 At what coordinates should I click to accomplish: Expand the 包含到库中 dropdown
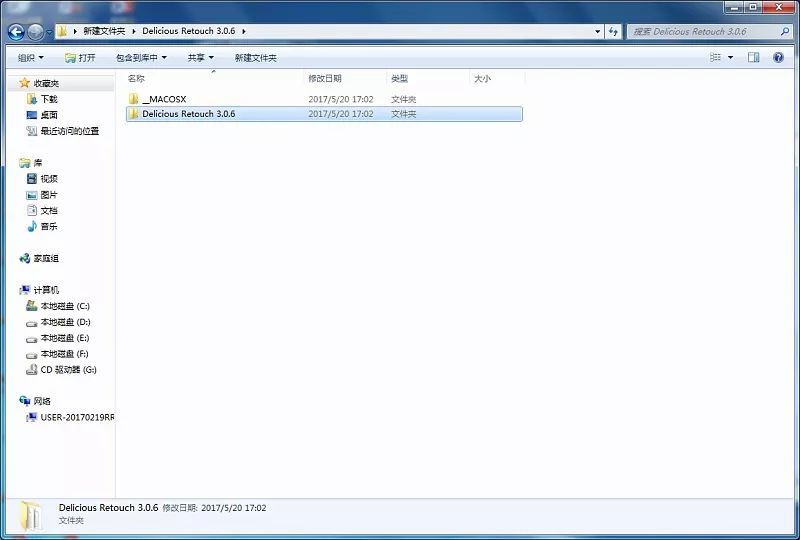141,58
